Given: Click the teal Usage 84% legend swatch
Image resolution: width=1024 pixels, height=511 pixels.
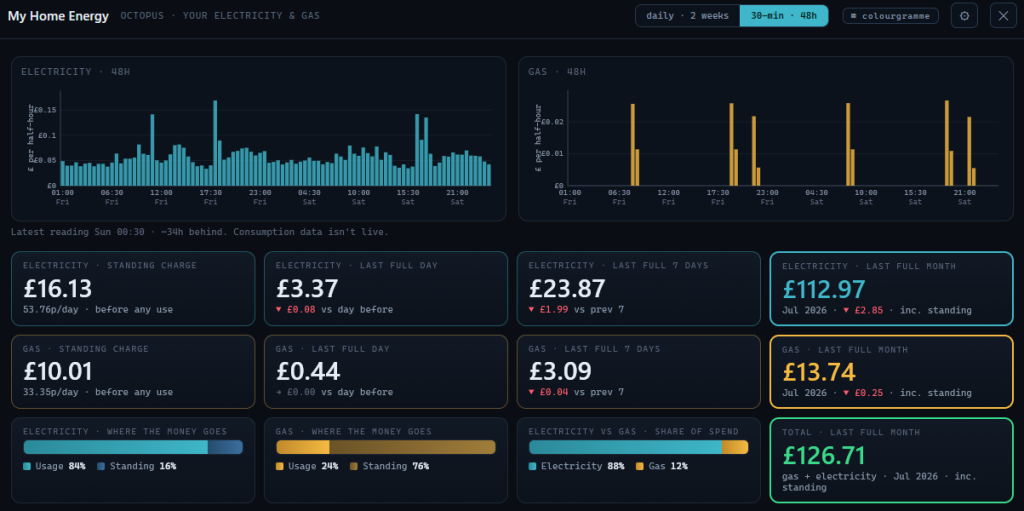Looking at the screenshot, I should [27, 467].
